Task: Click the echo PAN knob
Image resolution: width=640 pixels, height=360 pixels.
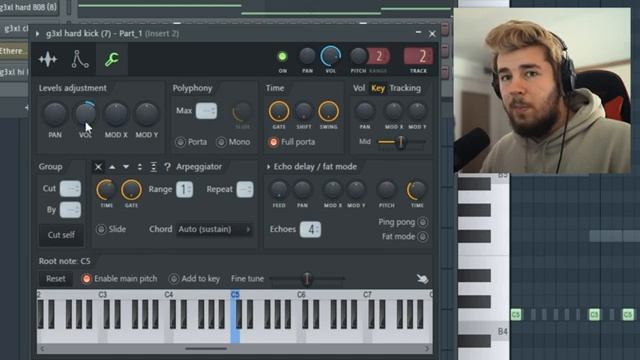Action: tap(302, 190)
